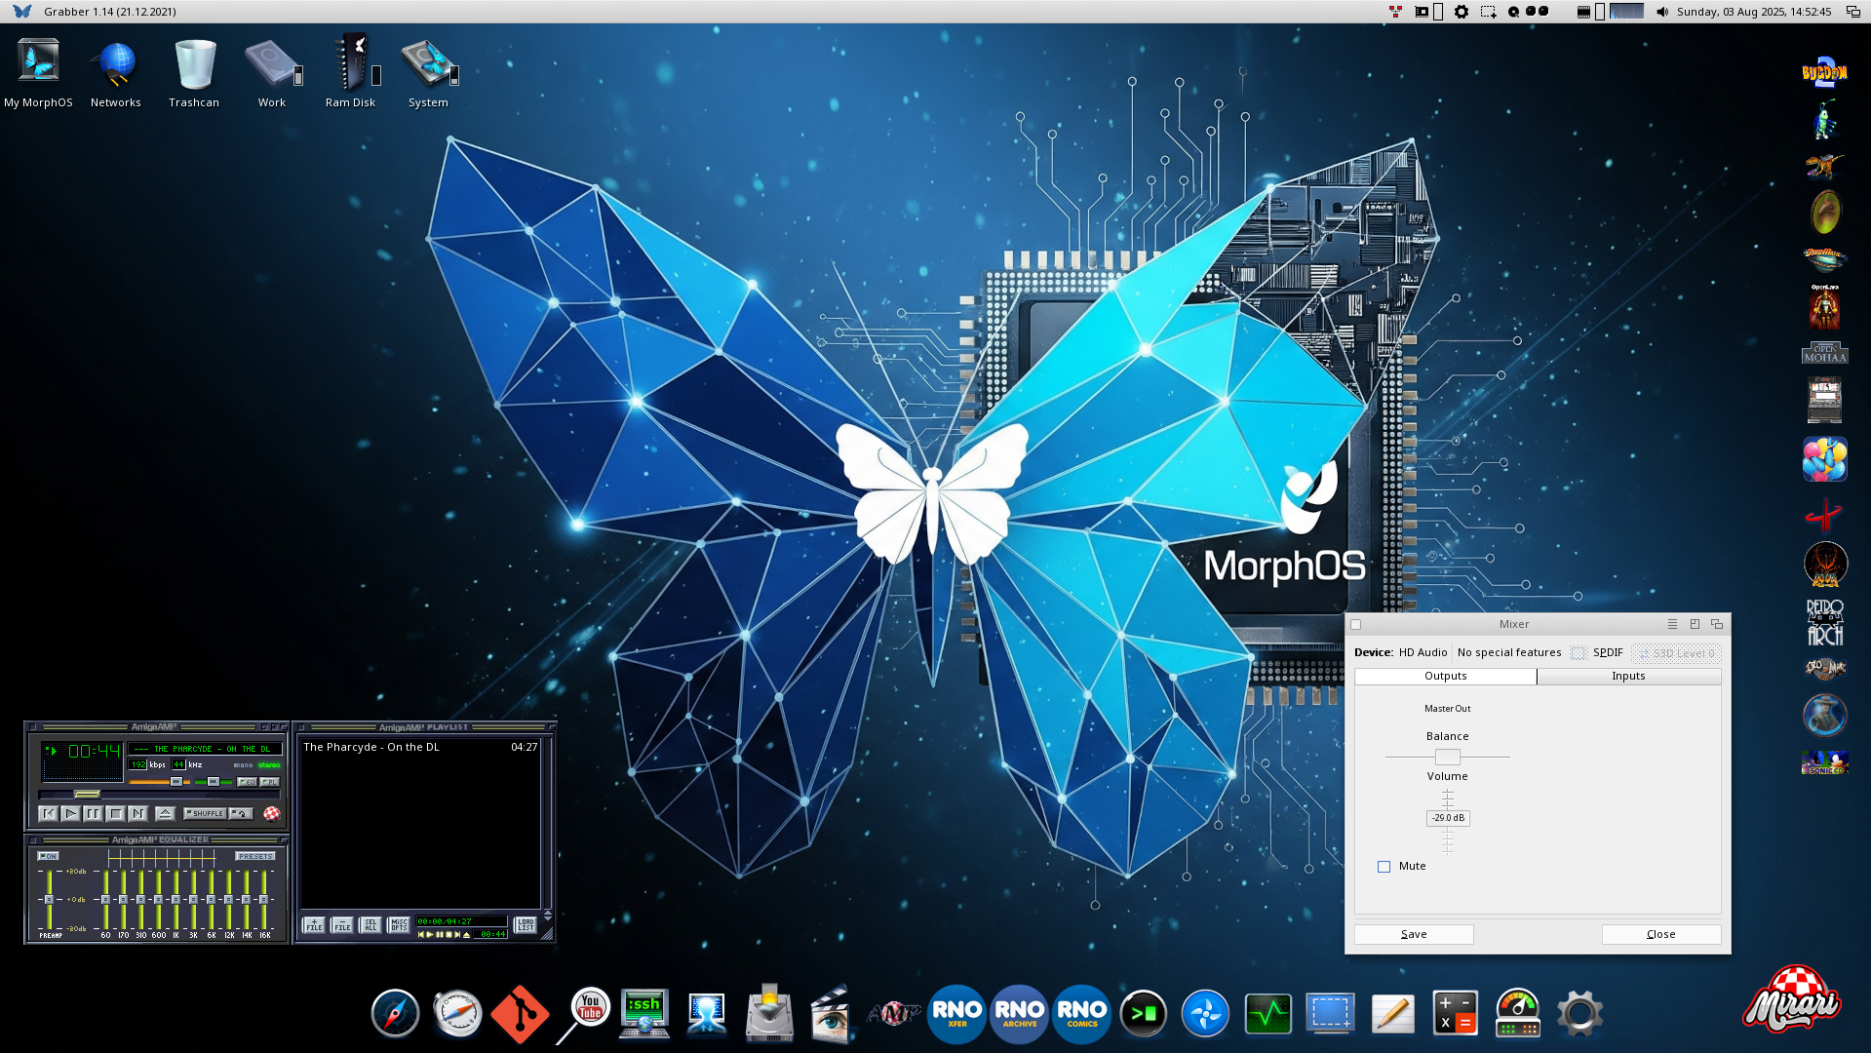Select 'The Pharcyde - On the DL' playlist entry
Screen dimensions: 1871x1053
pos(420,747)
